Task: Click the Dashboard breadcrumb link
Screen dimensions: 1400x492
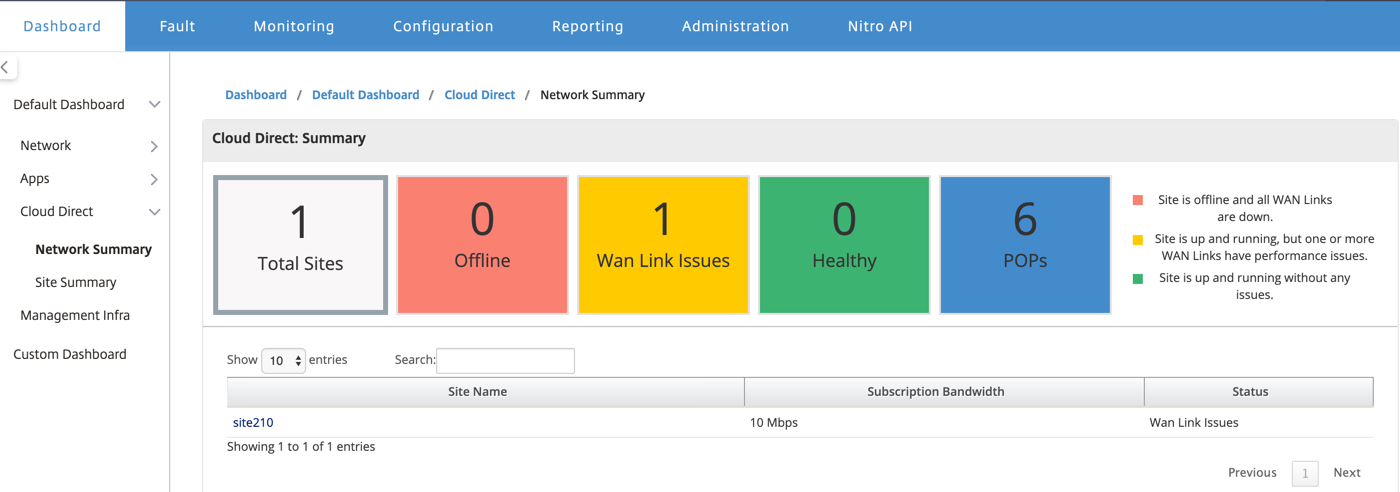Action: [256, 95]
